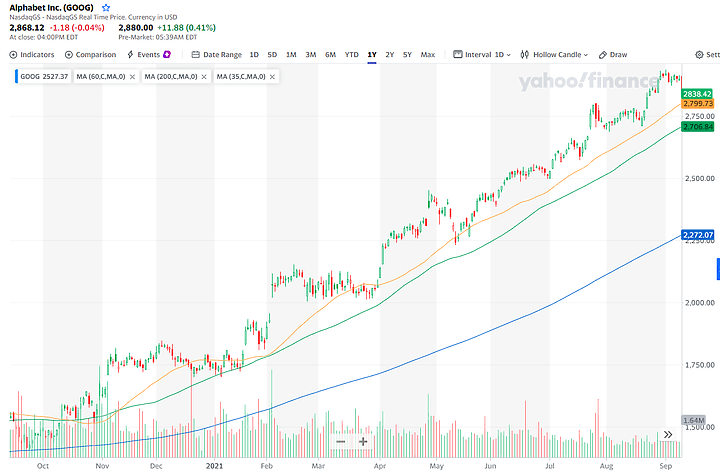Click the 2,000.00 price axis label
The image size is (720, 474).
[x=700, y=303]
